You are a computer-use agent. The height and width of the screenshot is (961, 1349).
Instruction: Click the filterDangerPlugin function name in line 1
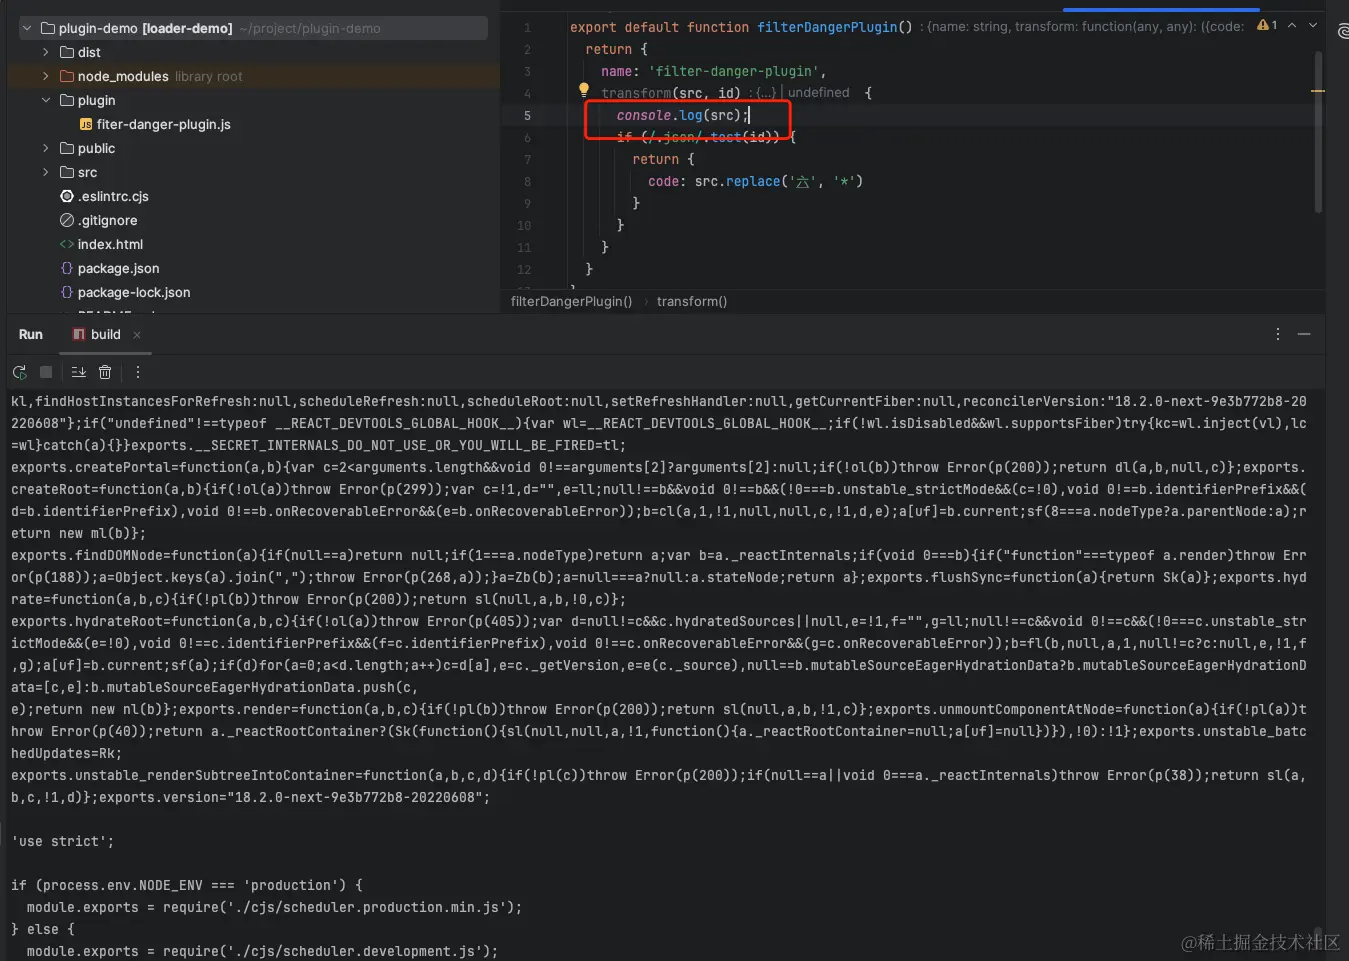827,27
